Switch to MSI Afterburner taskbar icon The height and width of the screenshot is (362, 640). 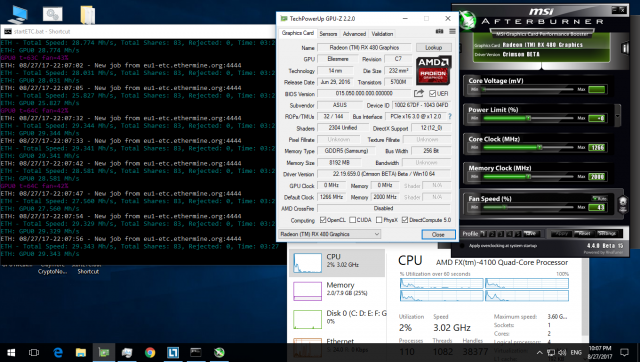pos(219,352)
